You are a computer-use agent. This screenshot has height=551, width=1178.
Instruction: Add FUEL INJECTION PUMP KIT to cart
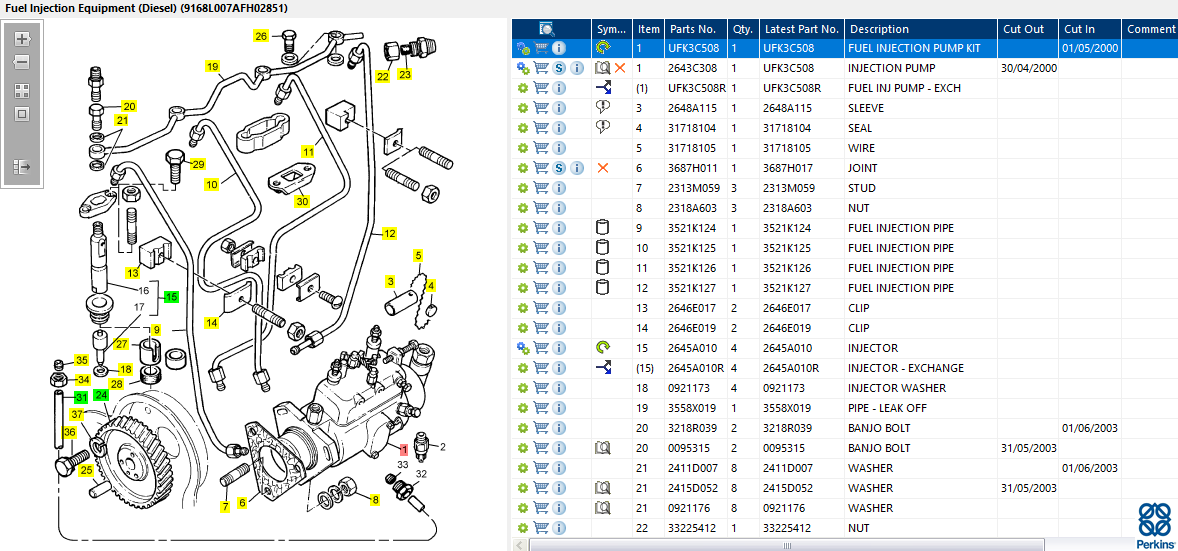coord(541,48)
